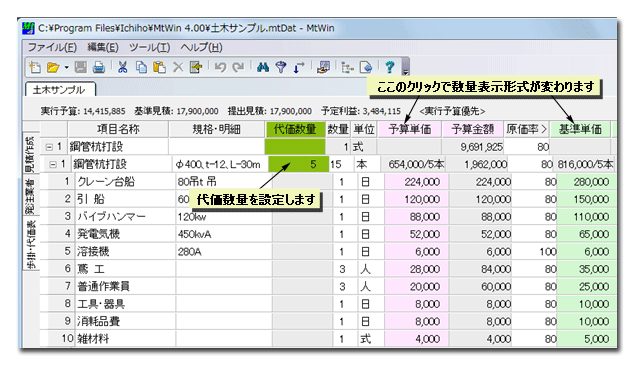Switch to the 見積作成 vertical tab
634x365 pixels.
point(30,154)
